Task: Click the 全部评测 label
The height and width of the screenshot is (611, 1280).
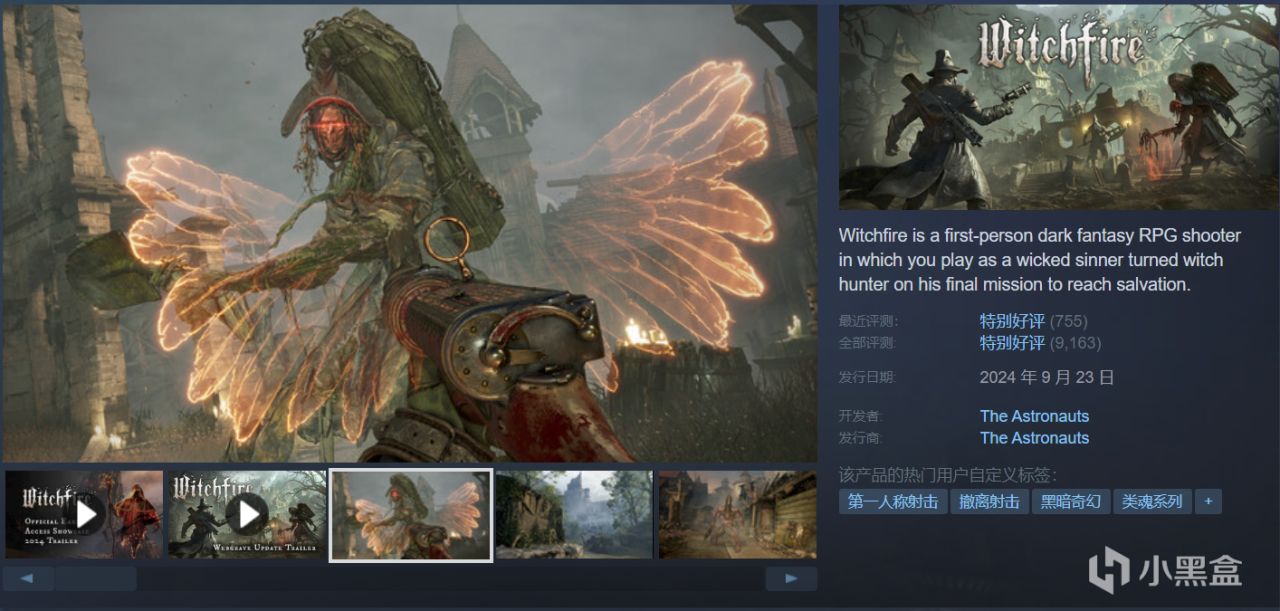Action: tap(868, 343)
